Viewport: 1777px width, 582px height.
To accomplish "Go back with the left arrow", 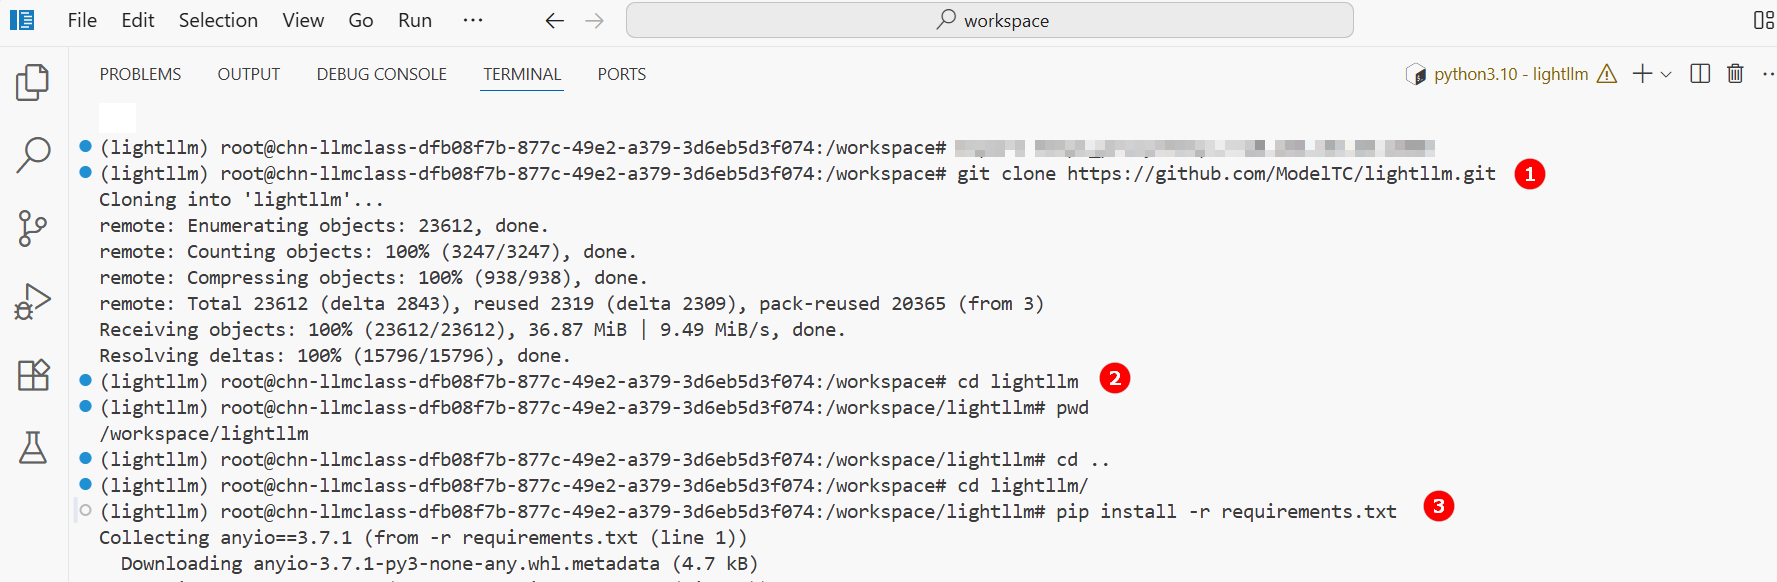I will pos(555,20).
